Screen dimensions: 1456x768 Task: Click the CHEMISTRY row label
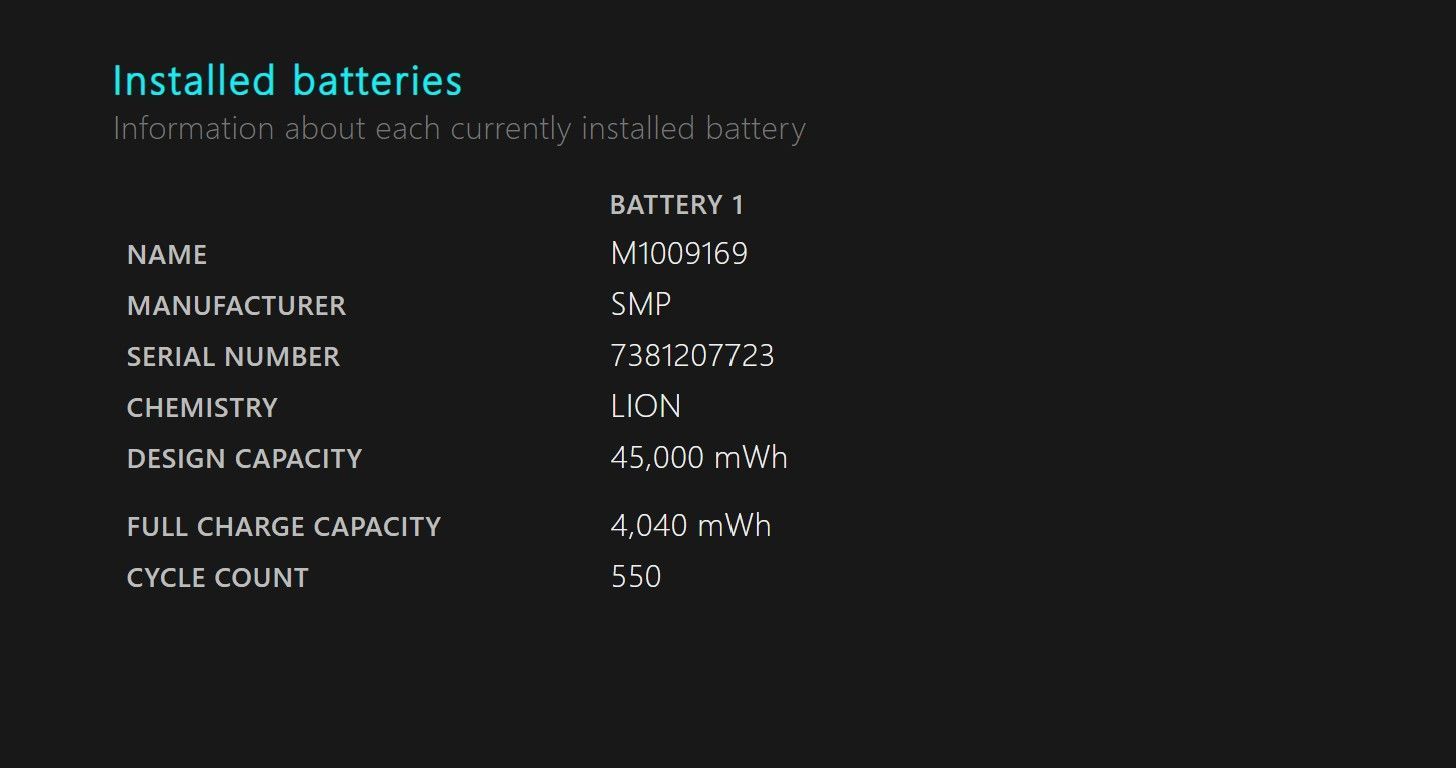click(x=202, y=408)
